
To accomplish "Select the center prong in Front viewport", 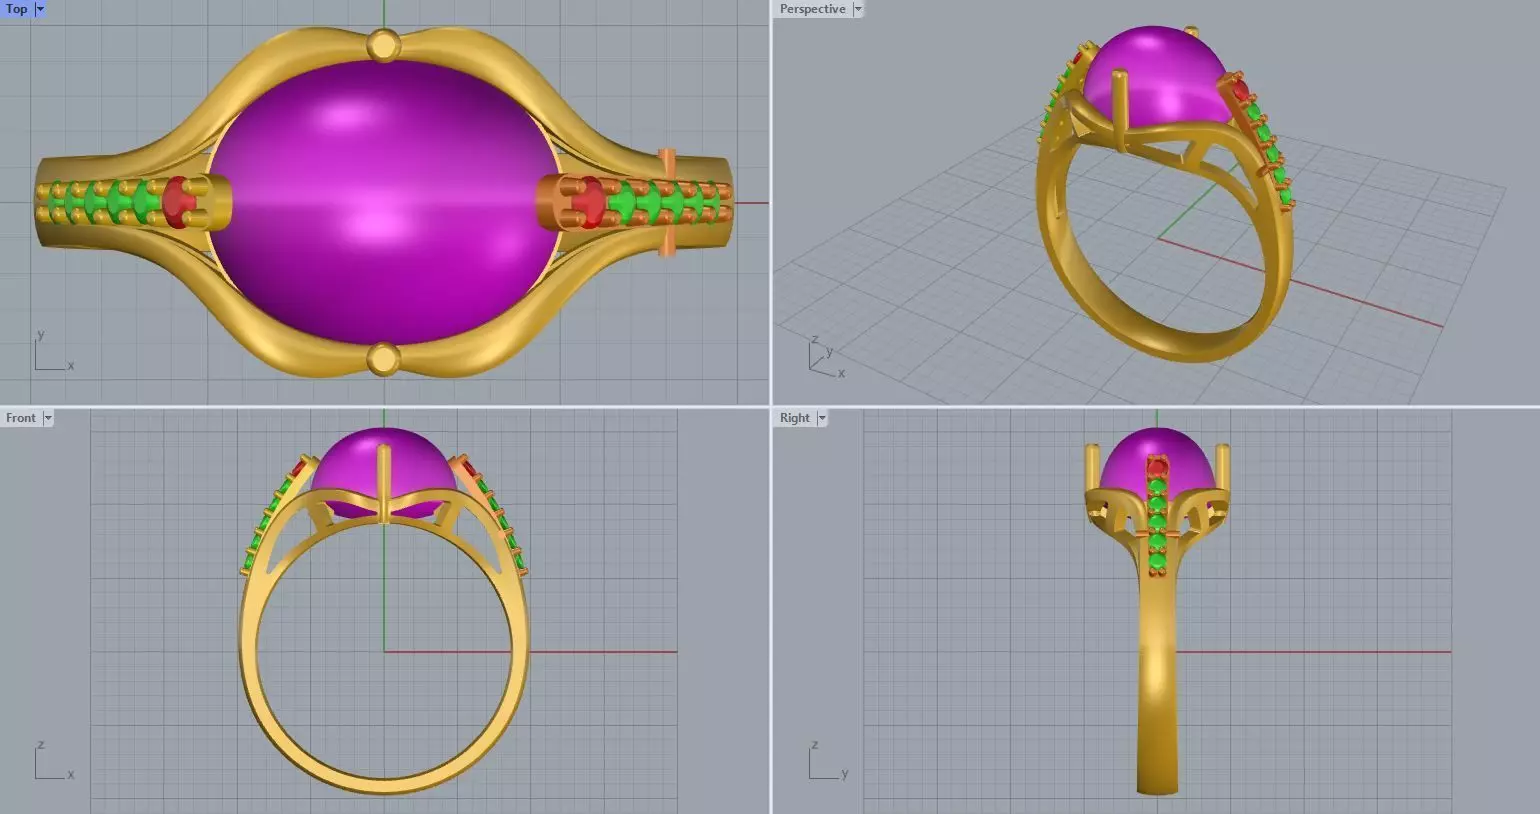I will [384, 484].
